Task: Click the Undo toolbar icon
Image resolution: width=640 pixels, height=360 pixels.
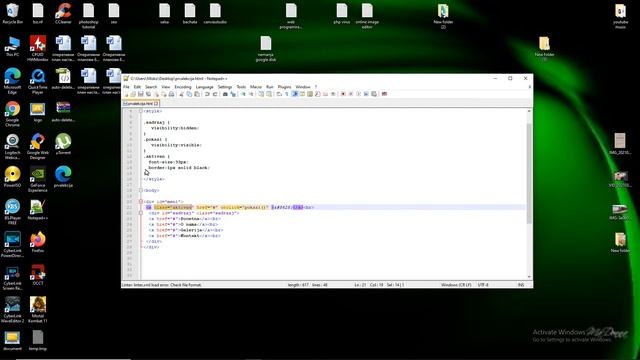Action: [x=207, y=94]
